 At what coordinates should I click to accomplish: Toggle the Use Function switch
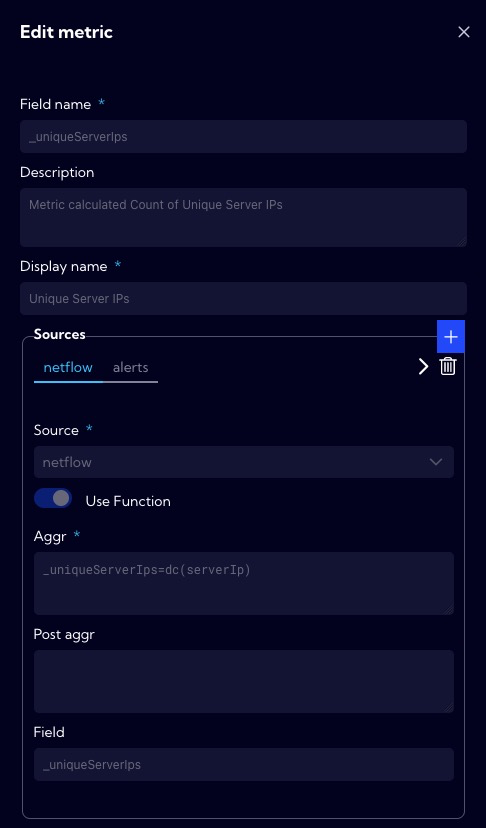pos(53,498)
